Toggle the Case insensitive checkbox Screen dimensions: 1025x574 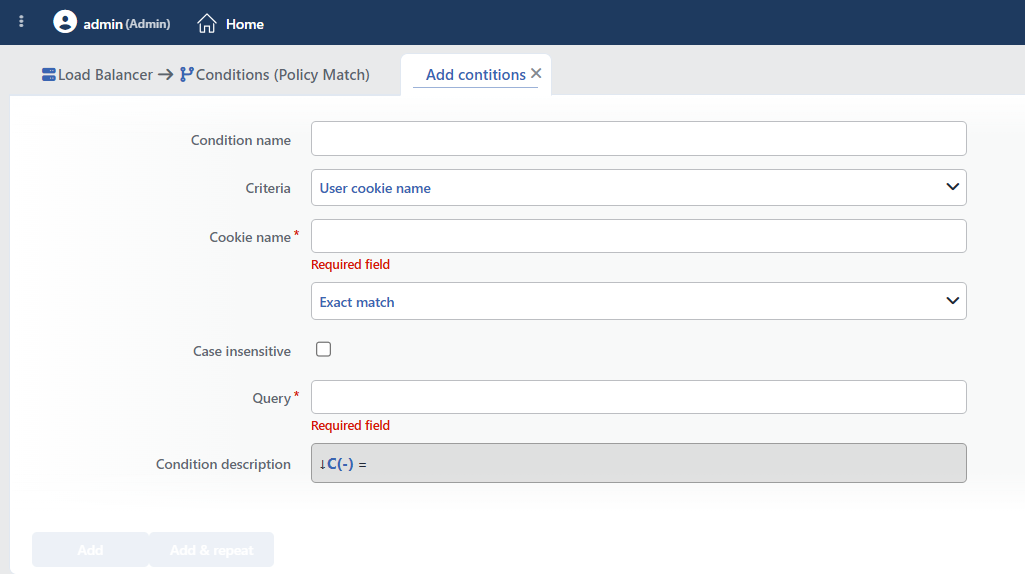coord(324,349)
